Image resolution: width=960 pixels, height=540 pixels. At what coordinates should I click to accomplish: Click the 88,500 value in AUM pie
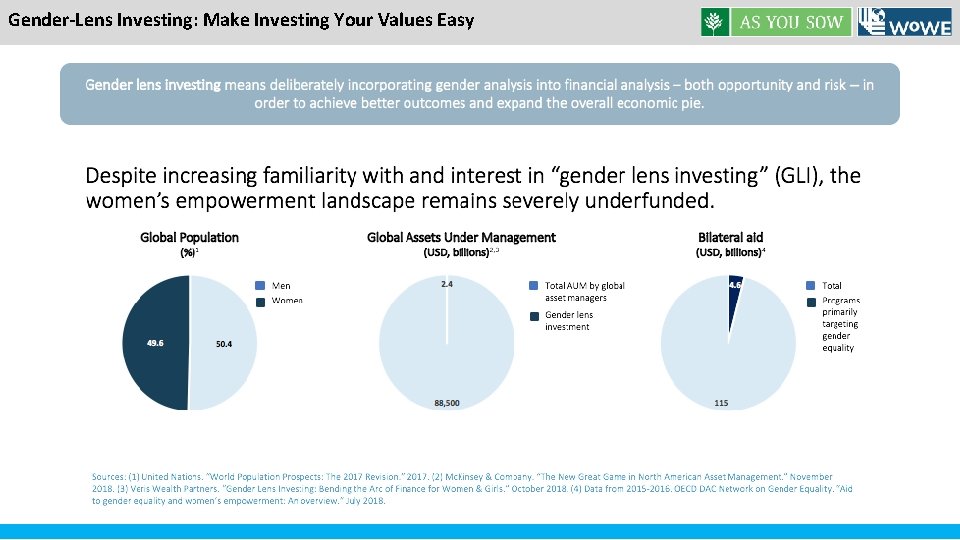tap(447, 403)
